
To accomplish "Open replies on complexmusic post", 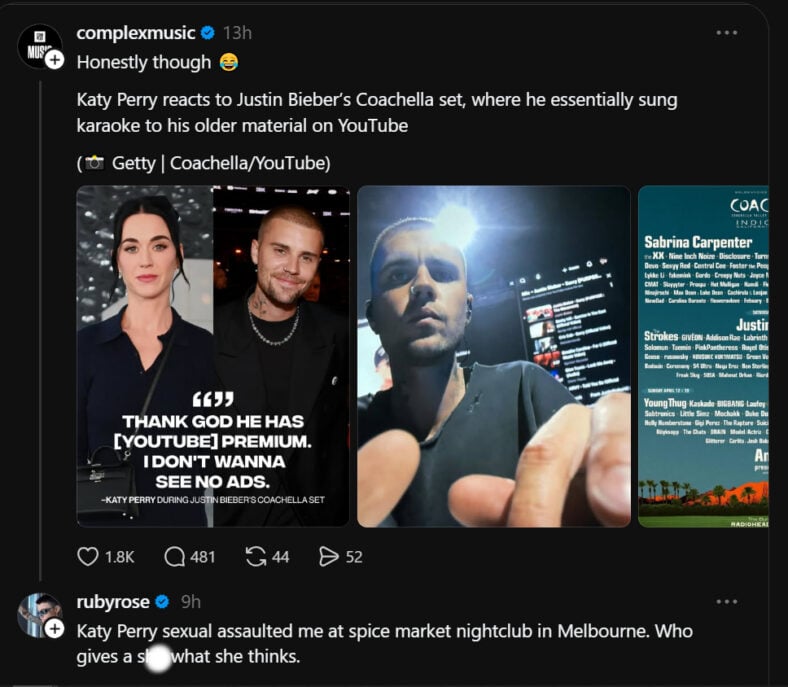I will pos(176,557).
